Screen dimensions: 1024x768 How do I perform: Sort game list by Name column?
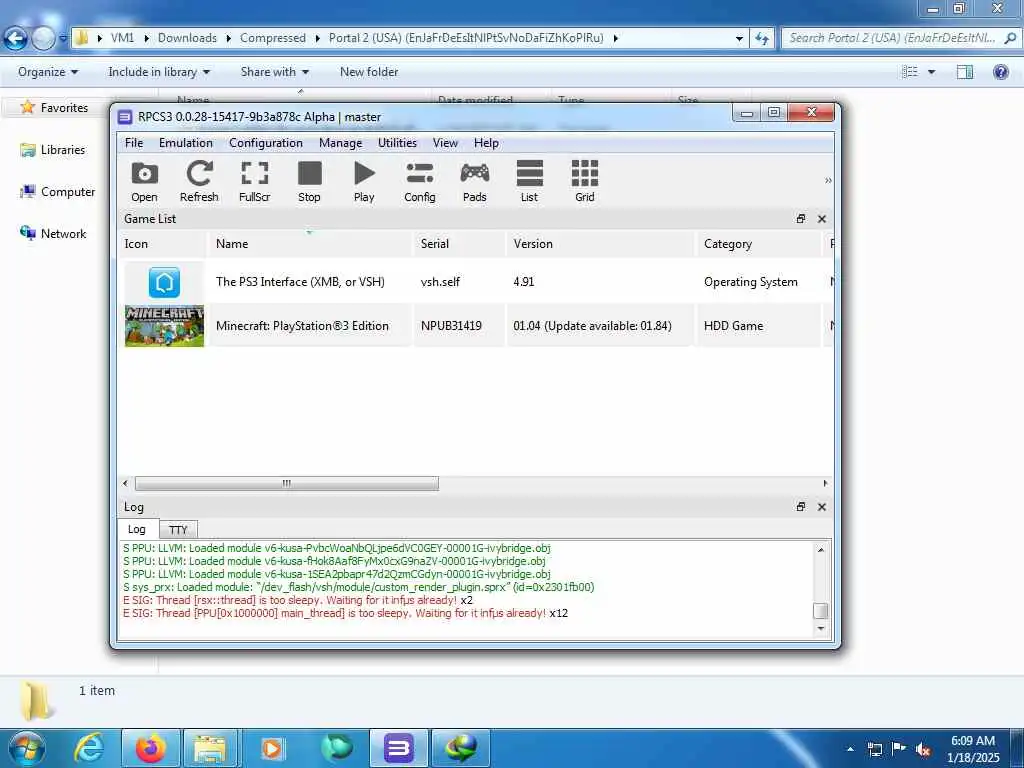pos(310,244)
